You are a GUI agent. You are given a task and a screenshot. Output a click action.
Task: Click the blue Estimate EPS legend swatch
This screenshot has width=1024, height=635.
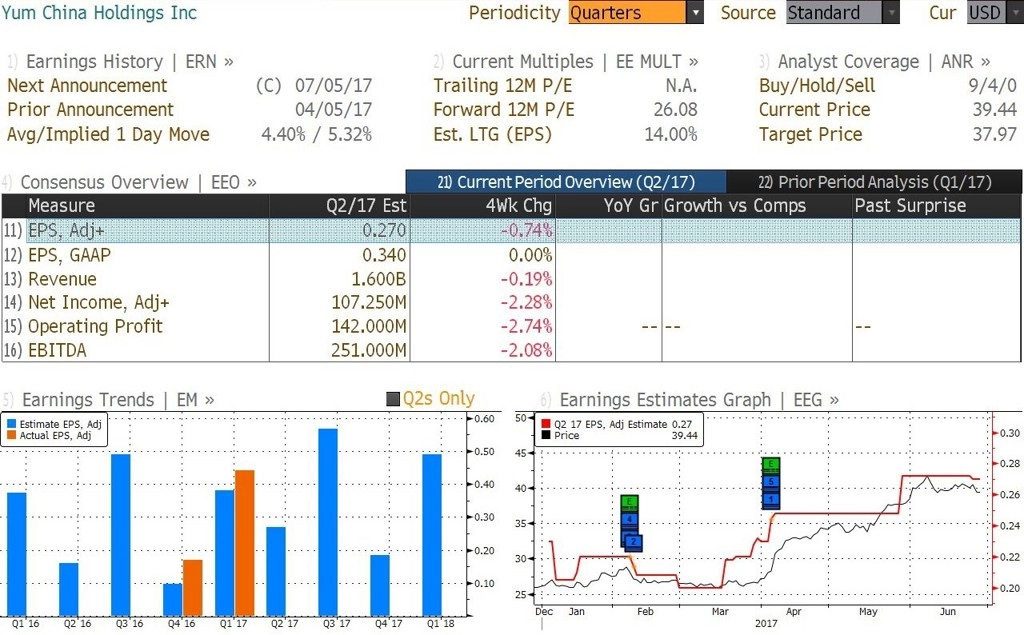(11, 424)
